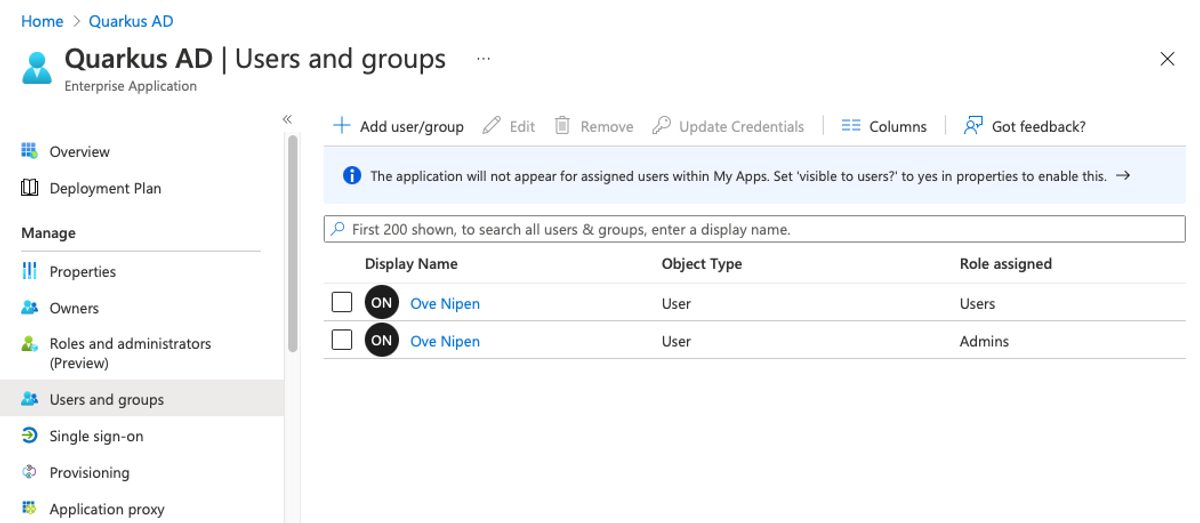Focus the users and groups search field
1200x523 pixels.
pyautogui.click(x=755, y=229)
